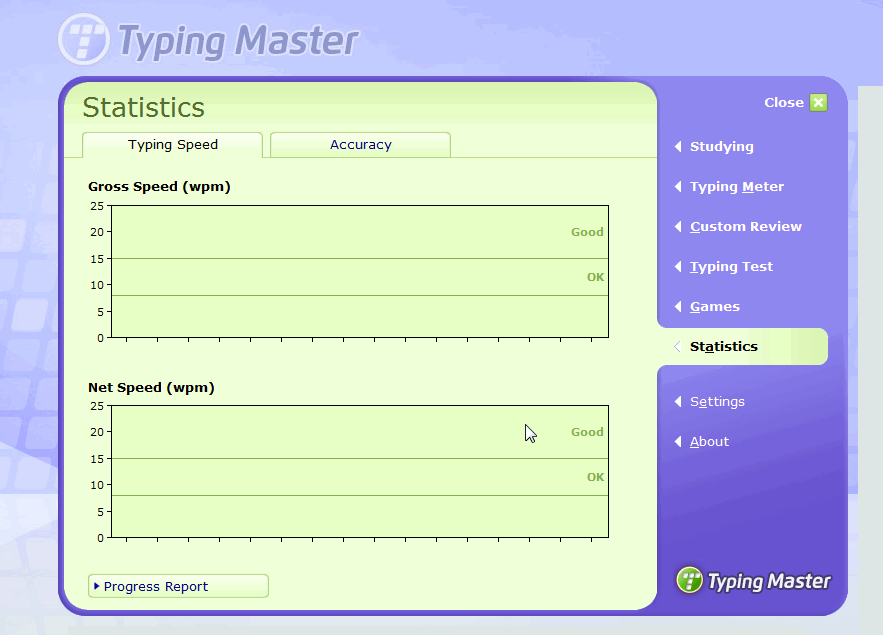Click the Good label in Gross Speed chart
Image resolution: width=883 pixels, height=635 pixels.
587,232
